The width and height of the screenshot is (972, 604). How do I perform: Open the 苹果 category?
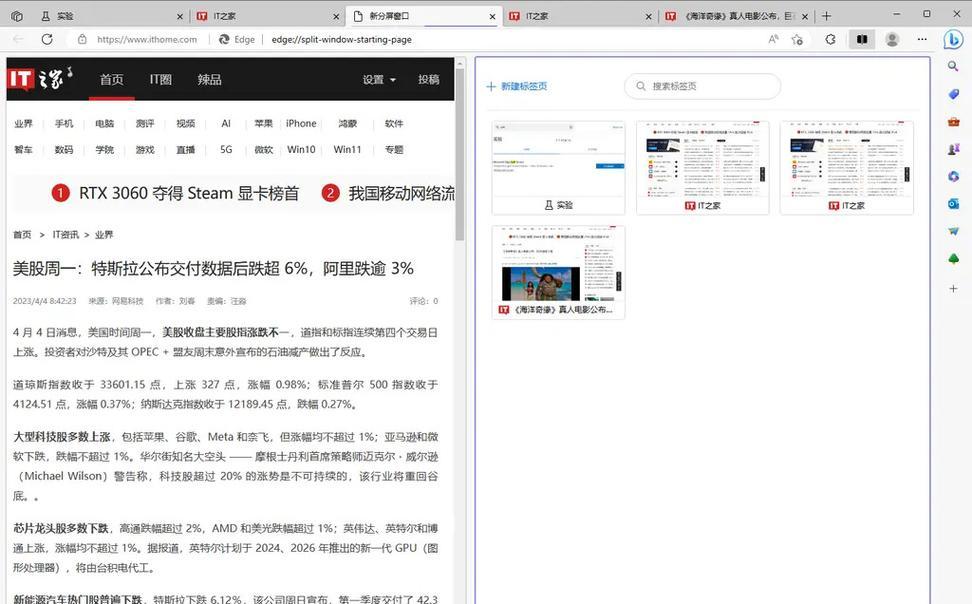[263, 123]
